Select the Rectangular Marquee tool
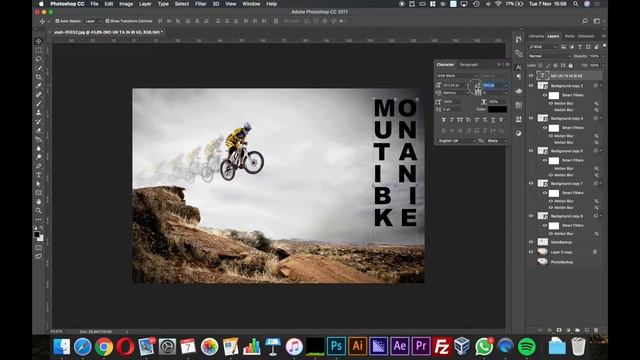Image resolution: width=640 pixels, height=360 pixels. [x=39, y=50]
